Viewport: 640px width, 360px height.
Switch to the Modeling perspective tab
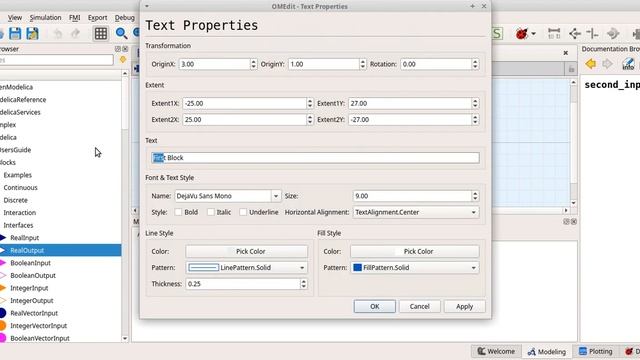(x=547, y=351)
